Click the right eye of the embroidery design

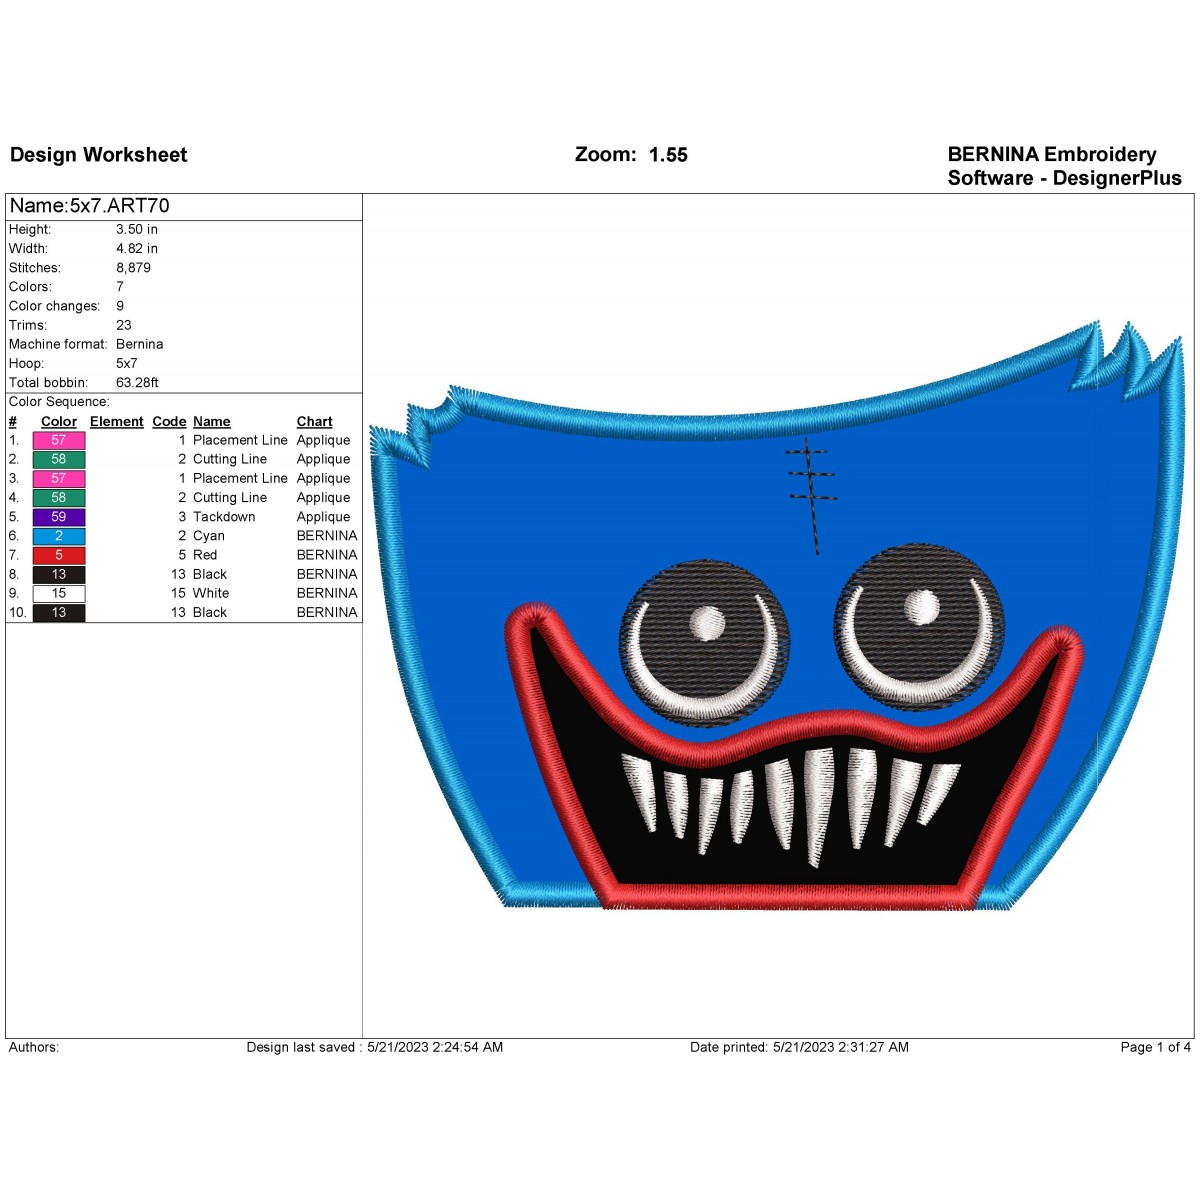[919, 625]
